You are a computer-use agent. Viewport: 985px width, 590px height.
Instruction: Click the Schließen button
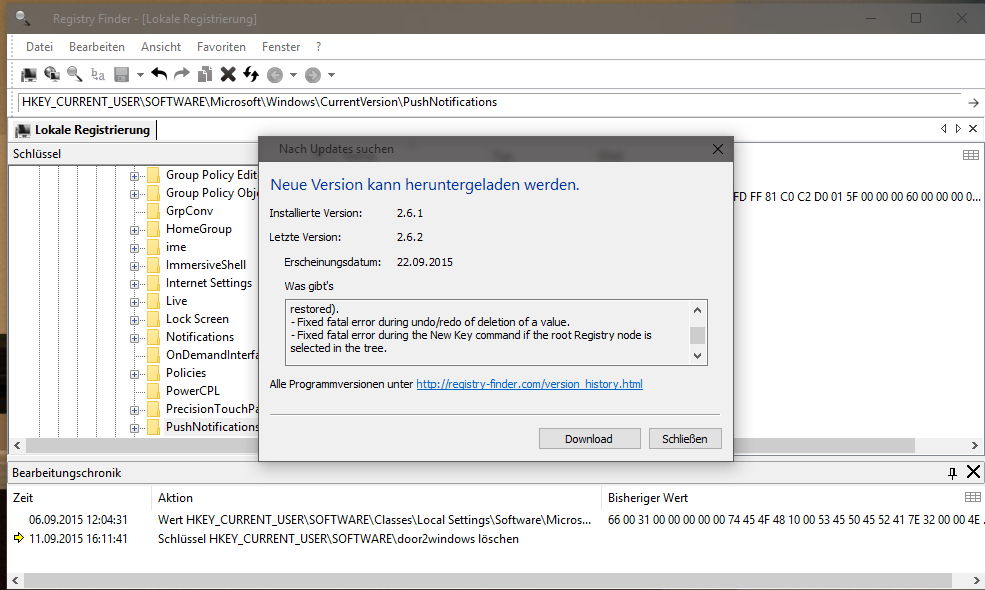(x=685, y=439)
